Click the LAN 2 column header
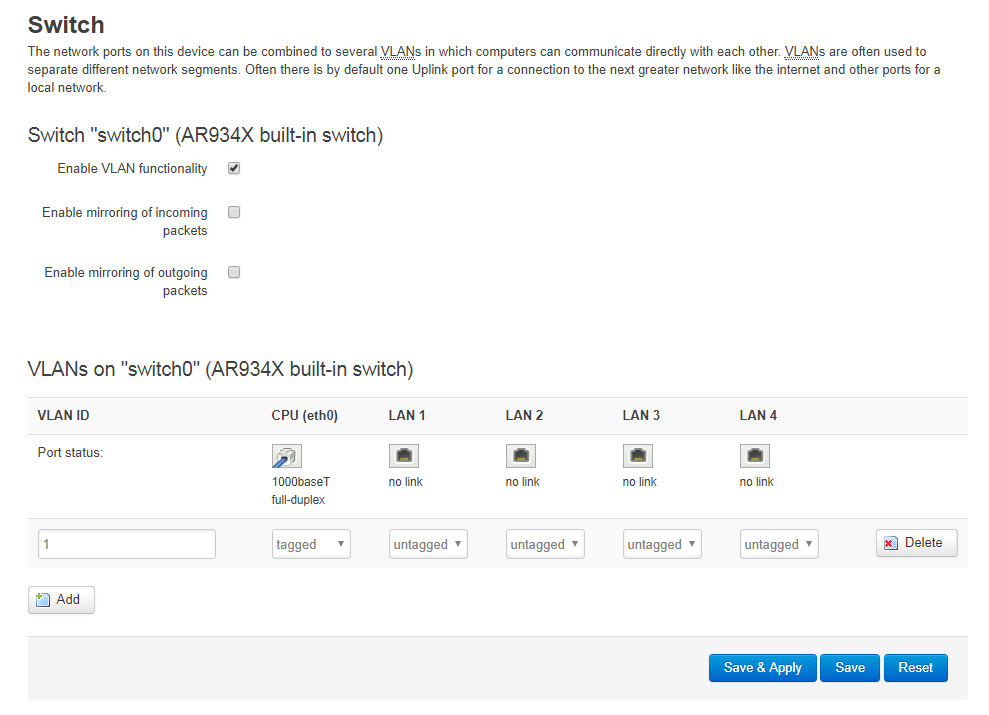This screenshot has height=715, width=989. [x=524, y=416]
